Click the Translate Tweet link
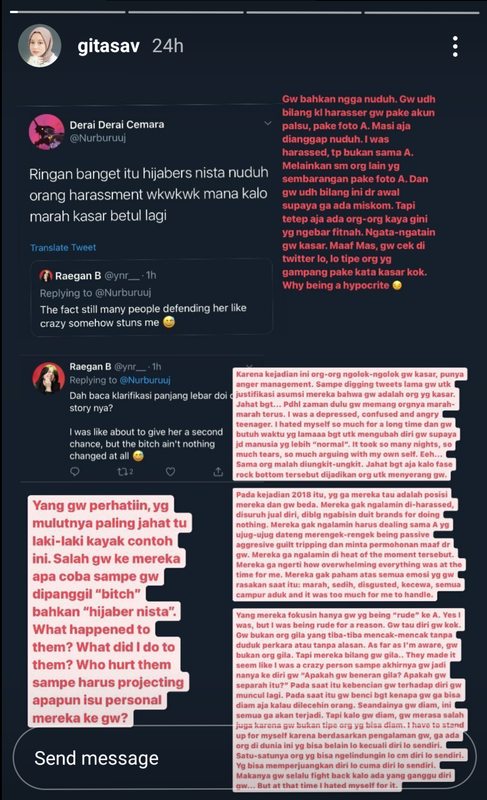 point(63,247)
